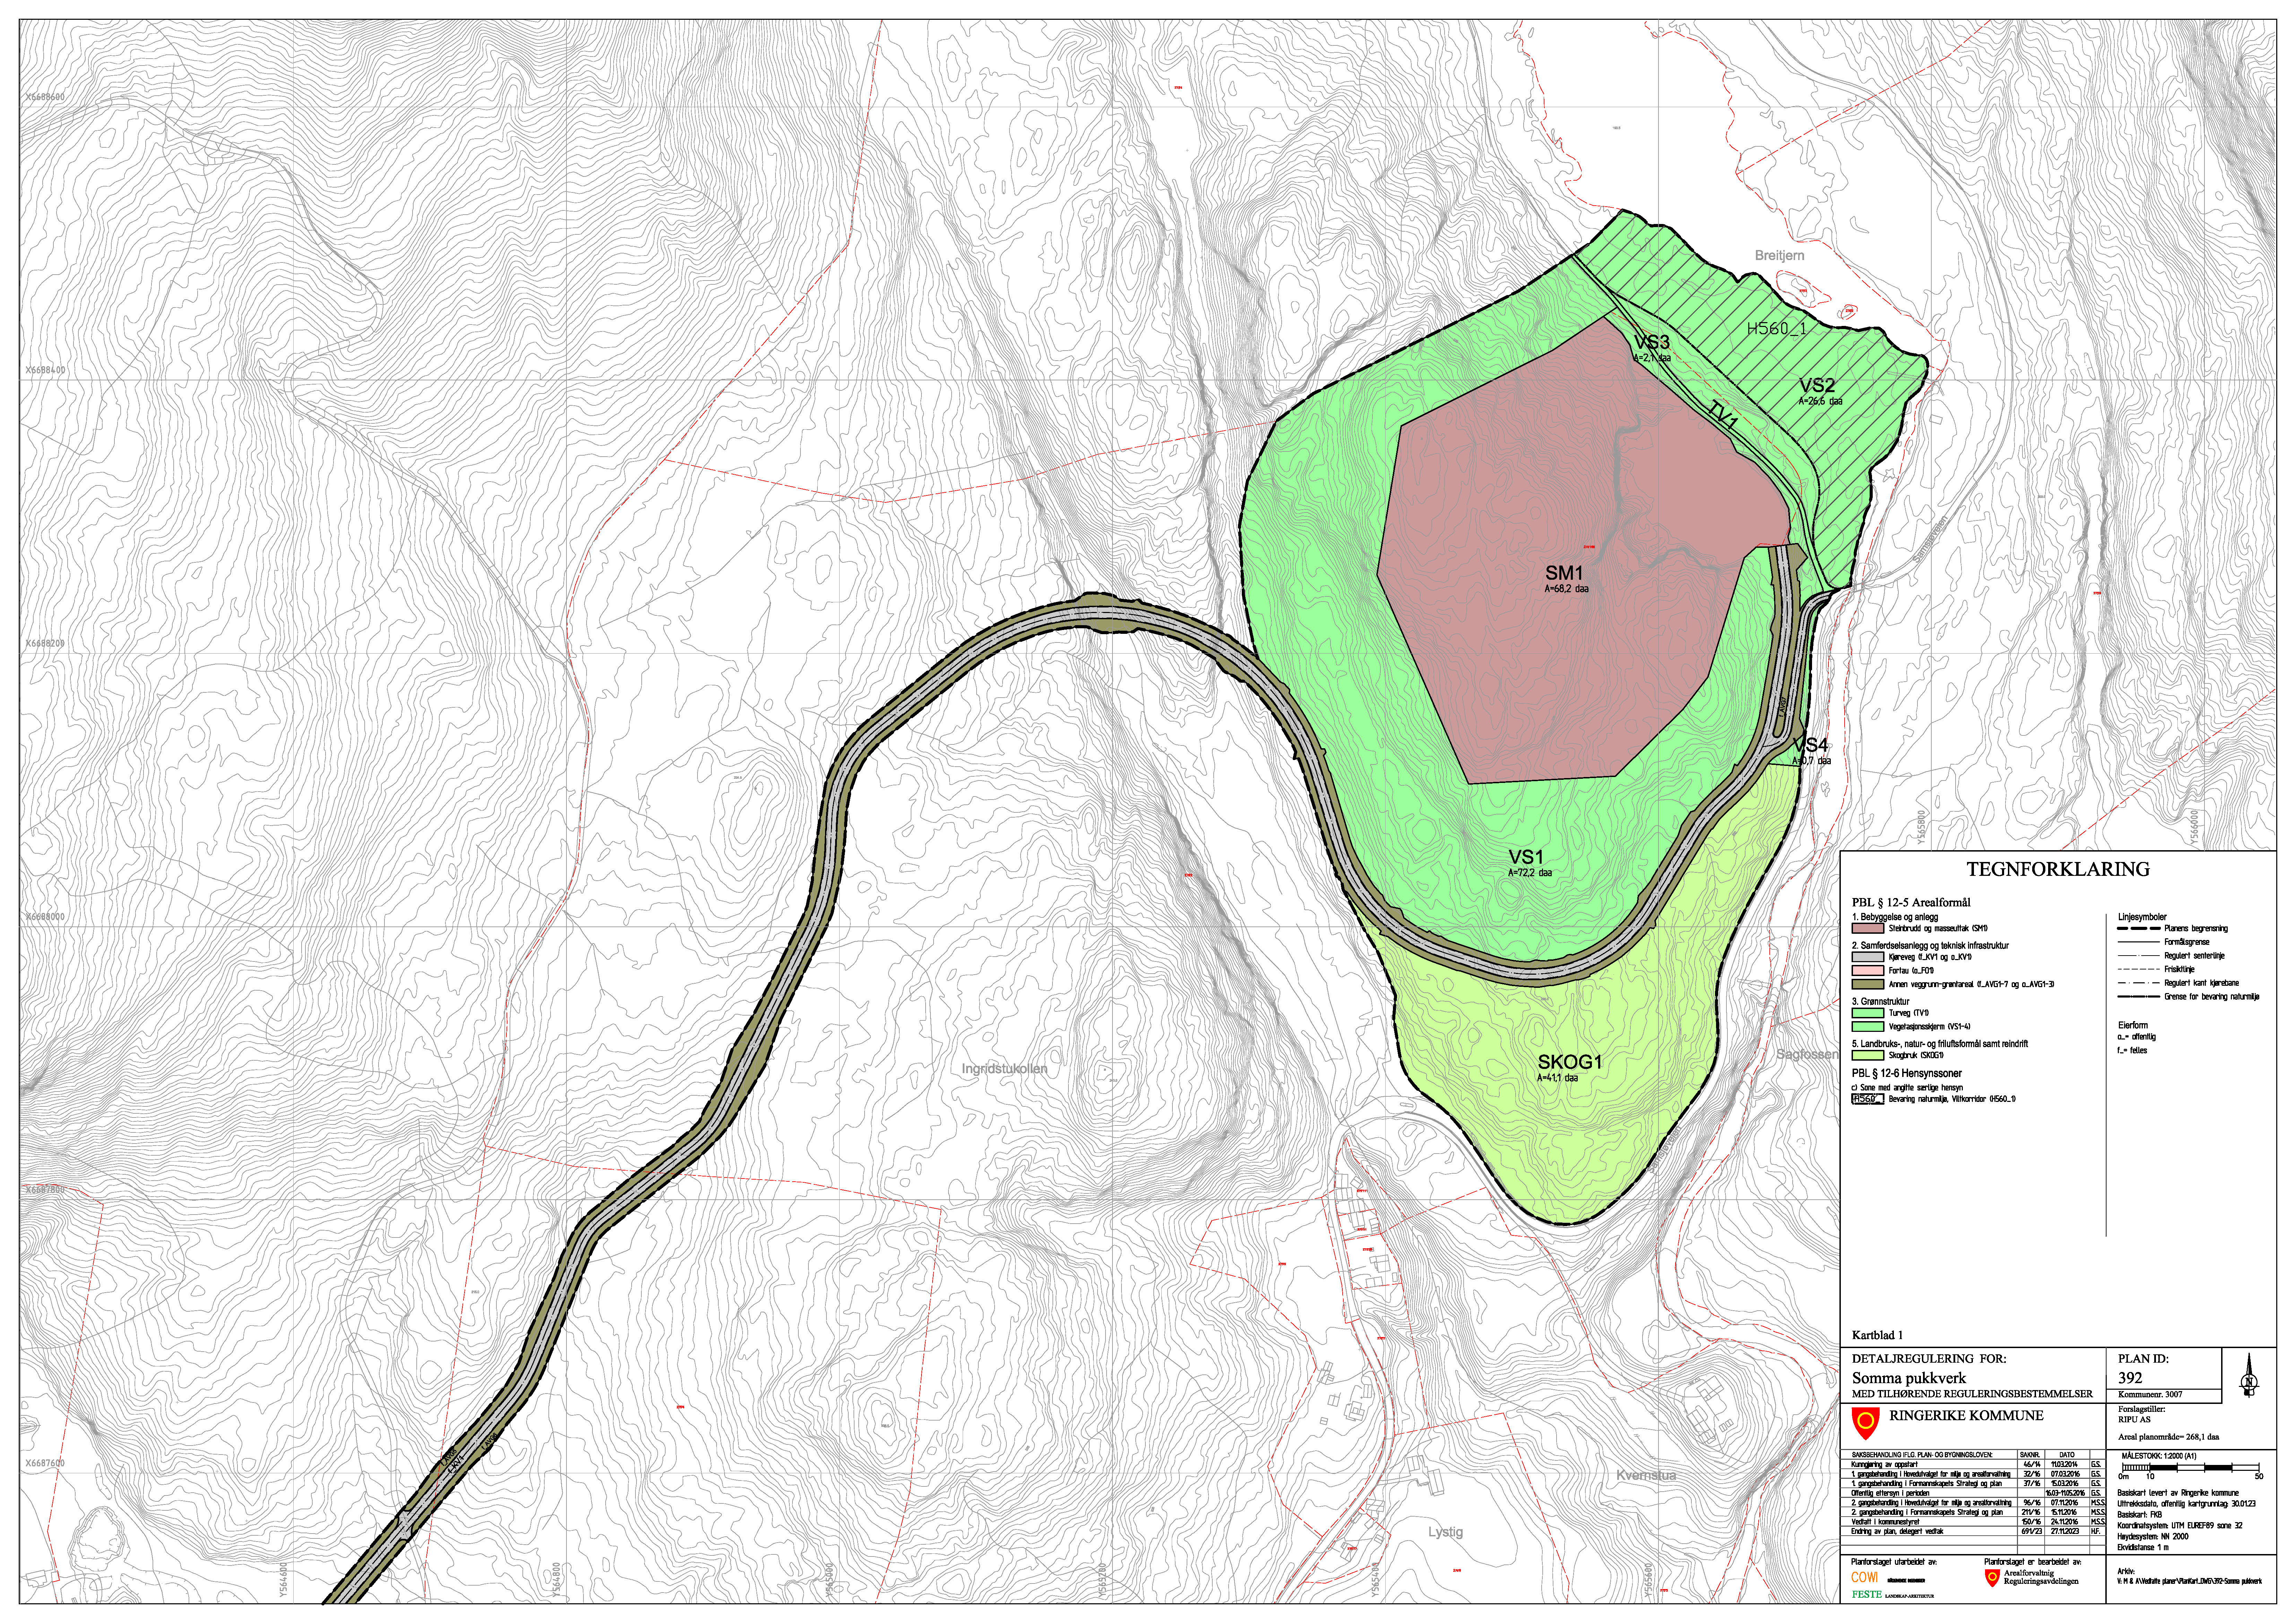Screen dimensions: 2296x1622
Task: Click the Lystig place name
Action: tap(1446, 1532)
